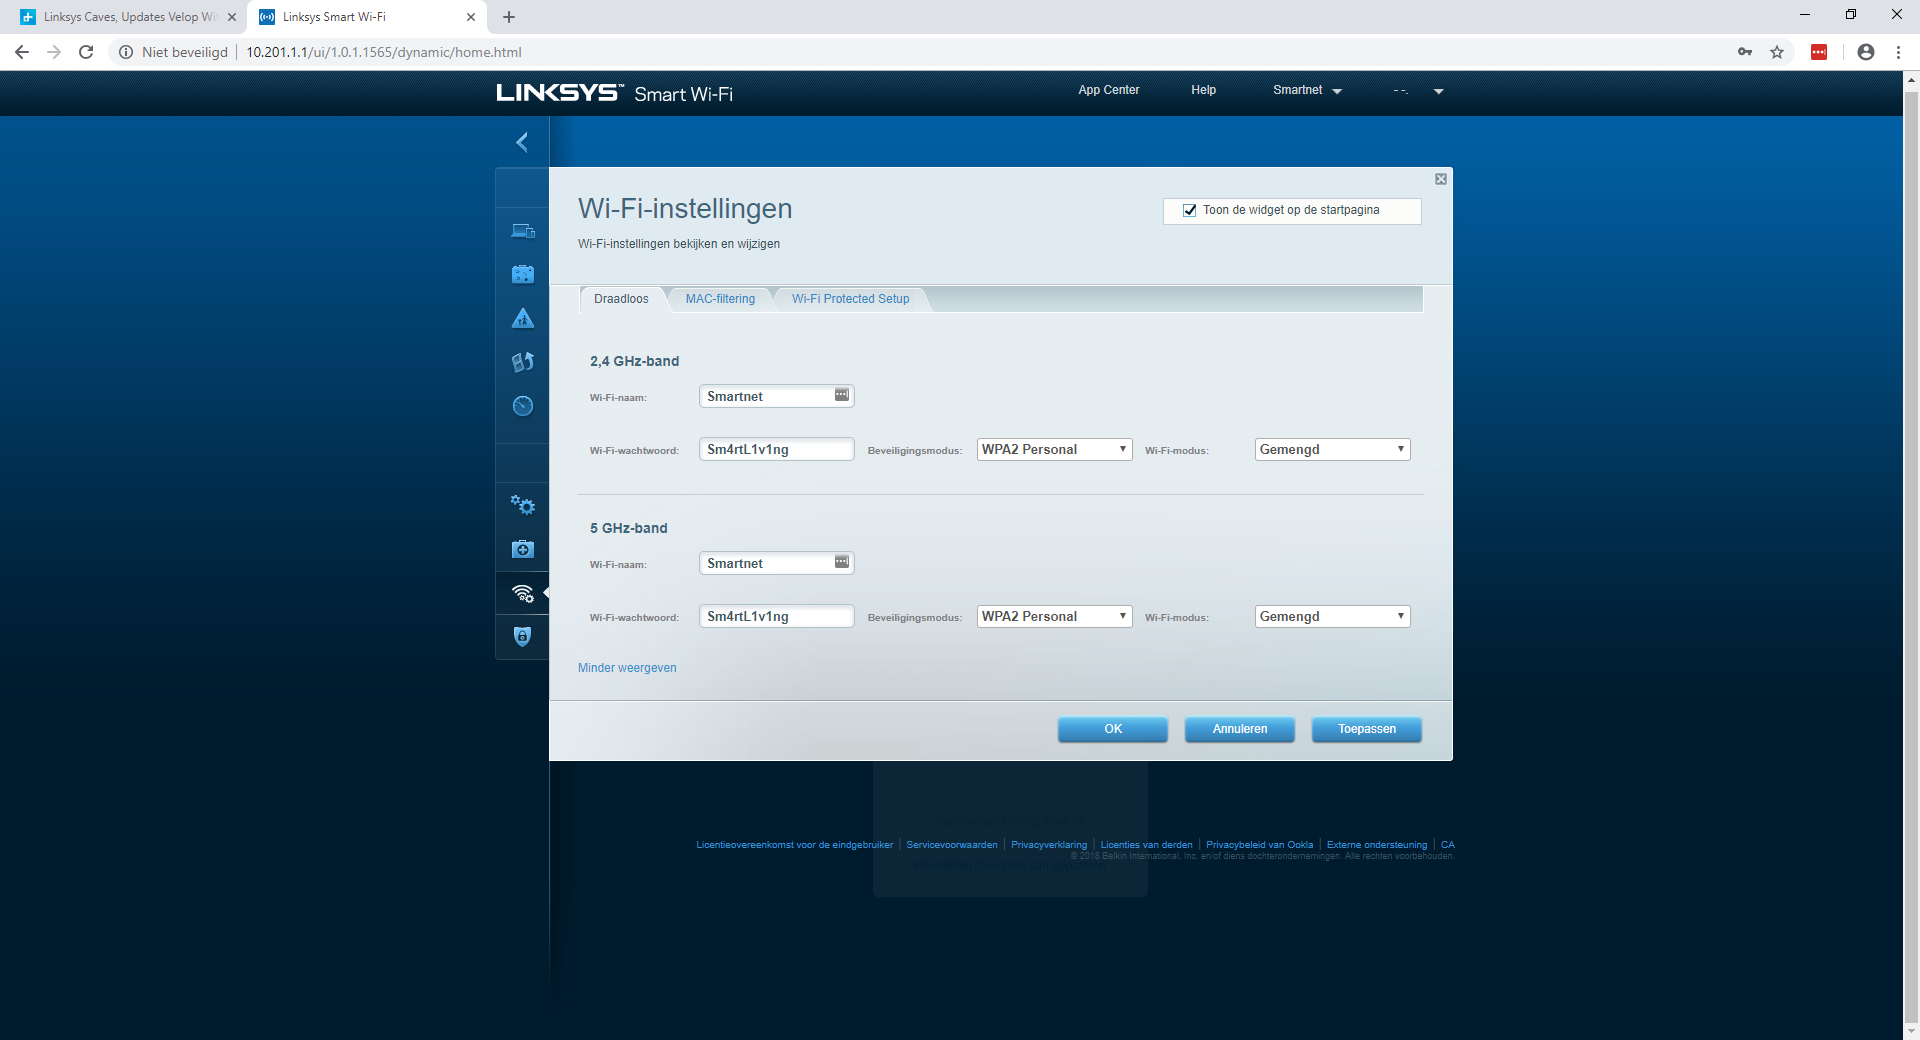This screenshot has height=1040, width=1920.
Task: Open Help in the header
Action: [1204, 90]
